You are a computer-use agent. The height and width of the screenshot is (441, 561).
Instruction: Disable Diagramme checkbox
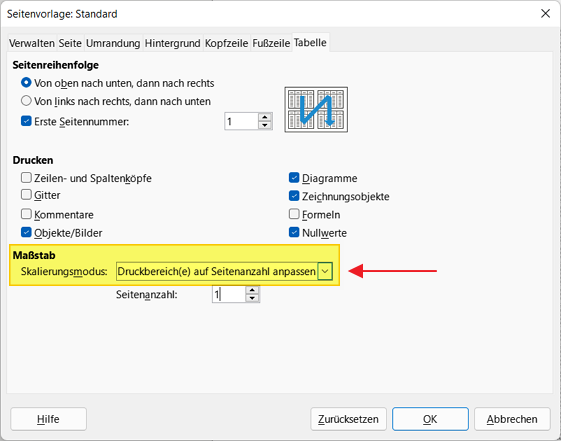pos(294,177)
